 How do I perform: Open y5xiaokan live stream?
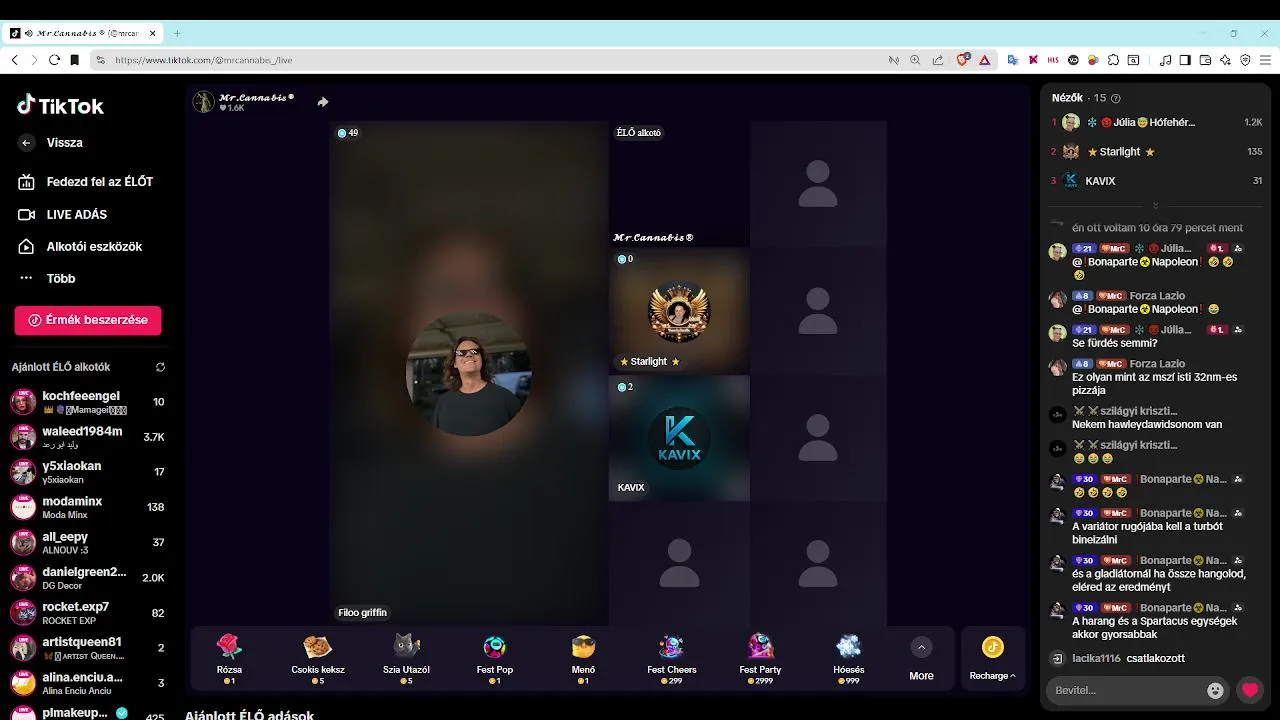88,472
